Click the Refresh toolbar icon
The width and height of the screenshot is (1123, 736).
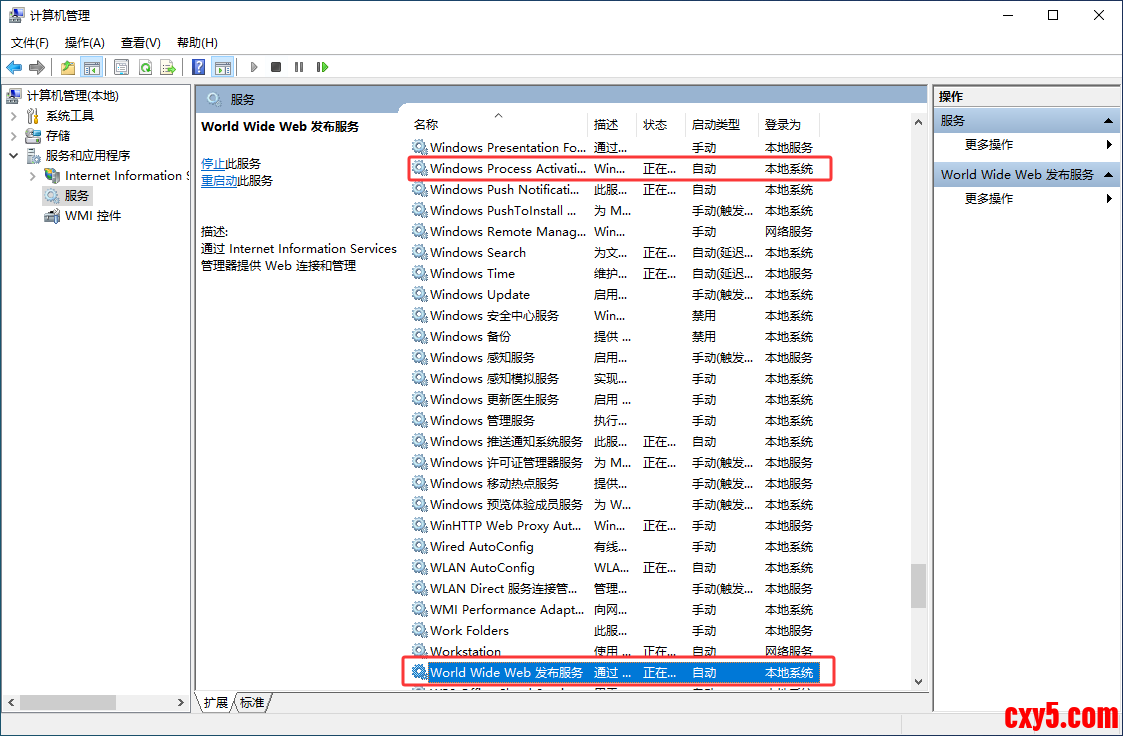[x=145, y=67]
